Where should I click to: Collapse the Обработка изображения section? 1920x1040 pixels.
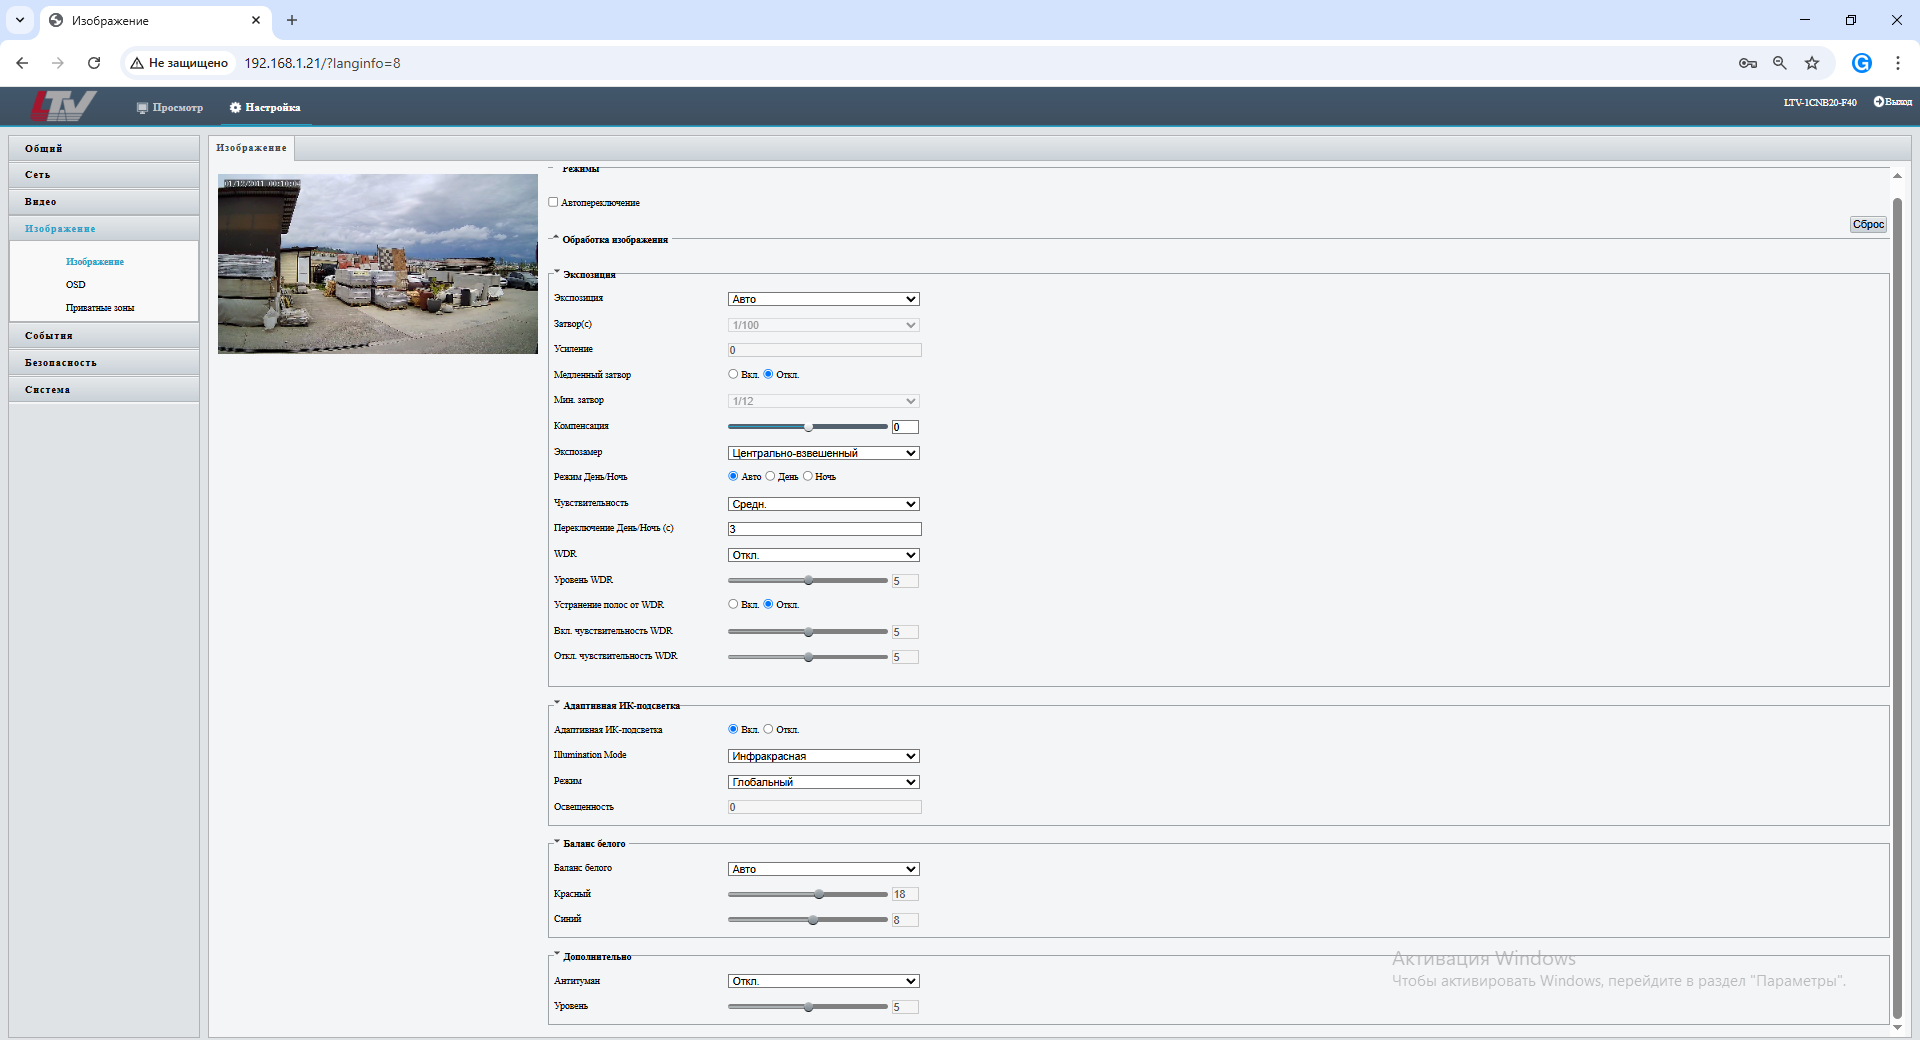(x=556, y=237)
